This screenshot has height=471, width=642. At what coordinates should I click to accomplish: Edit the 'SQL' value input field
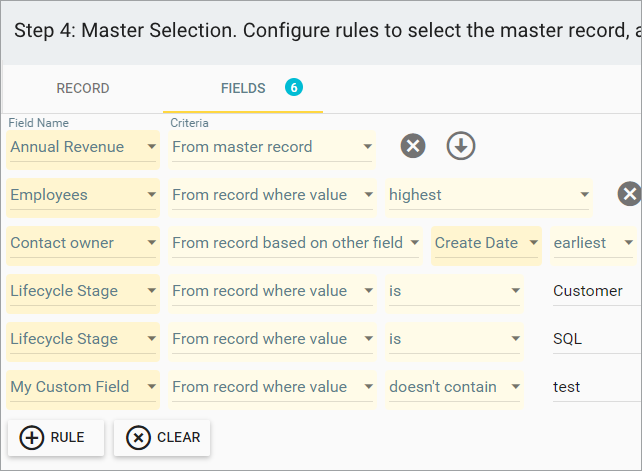point(594,339)
